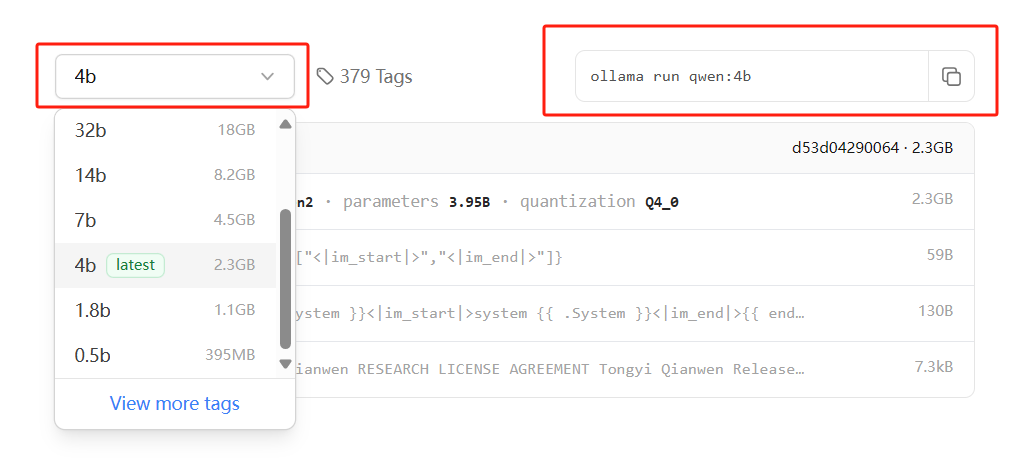1029x476 pixels.
Task: Select the 14b tag option
Action: (x=165, y=175)
